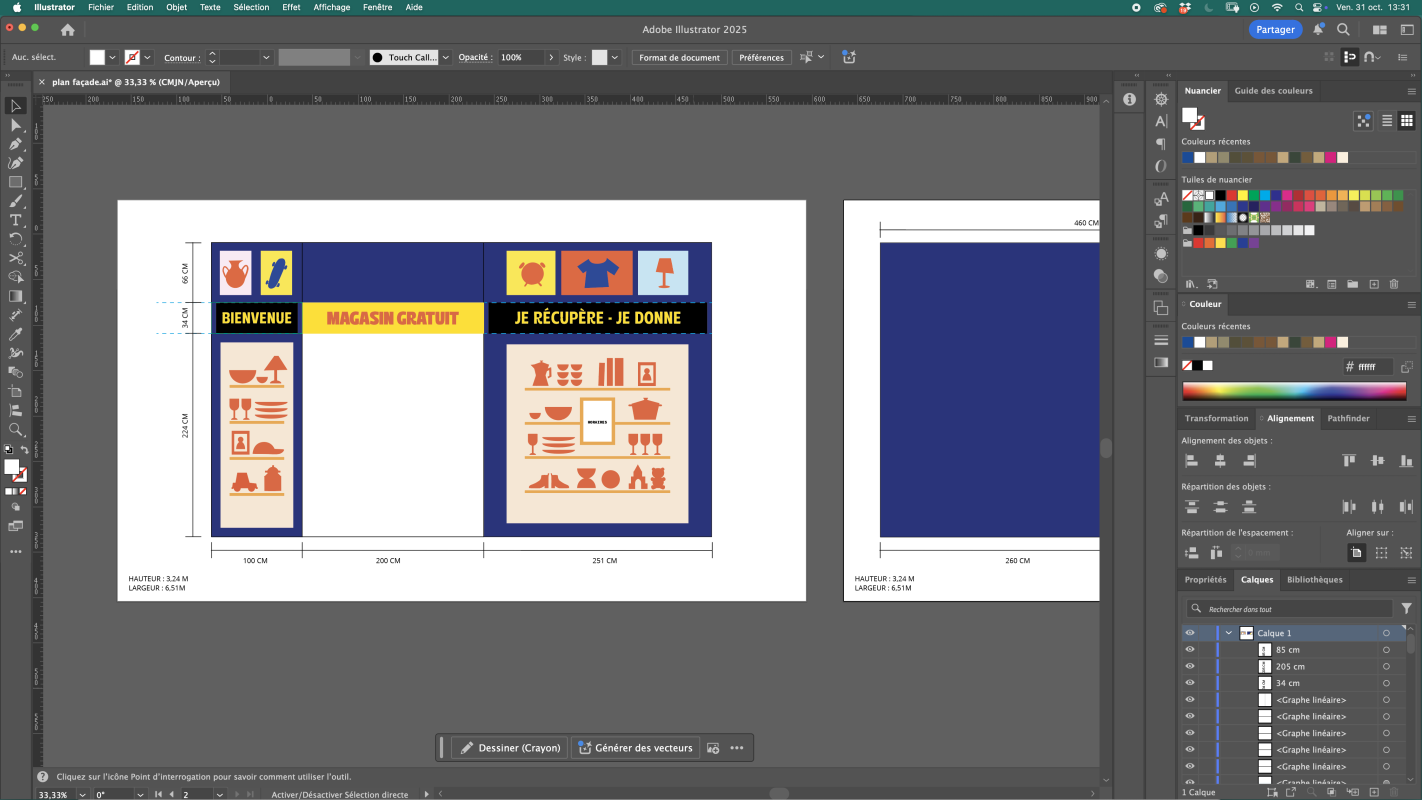Activate the Zoom magnifier tool

click(x=15, y=429)
